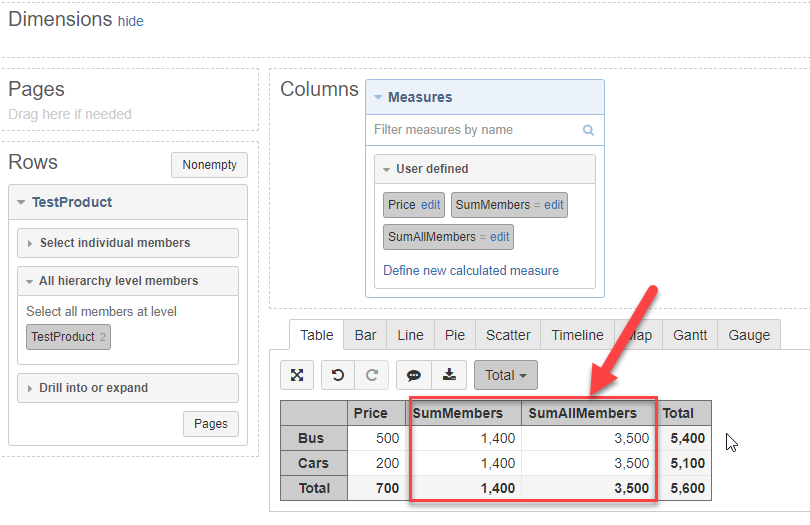Click the hide link next to Dimensions
Screen dimensions: 810x525
click(x=130, y=21)
